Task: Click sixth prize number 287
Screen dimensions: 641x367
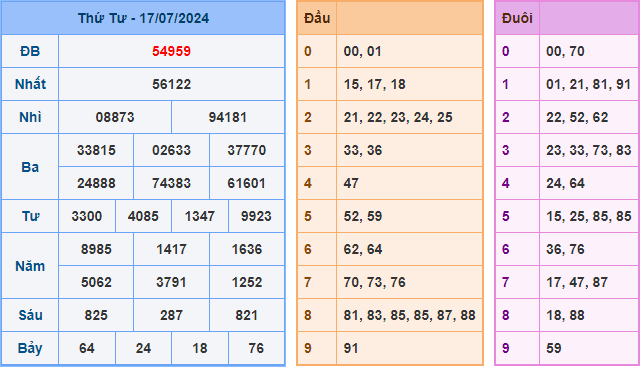Action: tap(171, 316)
